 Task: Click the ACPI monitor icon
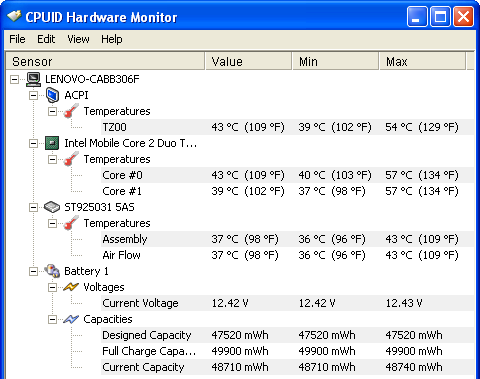pos(52,95)
